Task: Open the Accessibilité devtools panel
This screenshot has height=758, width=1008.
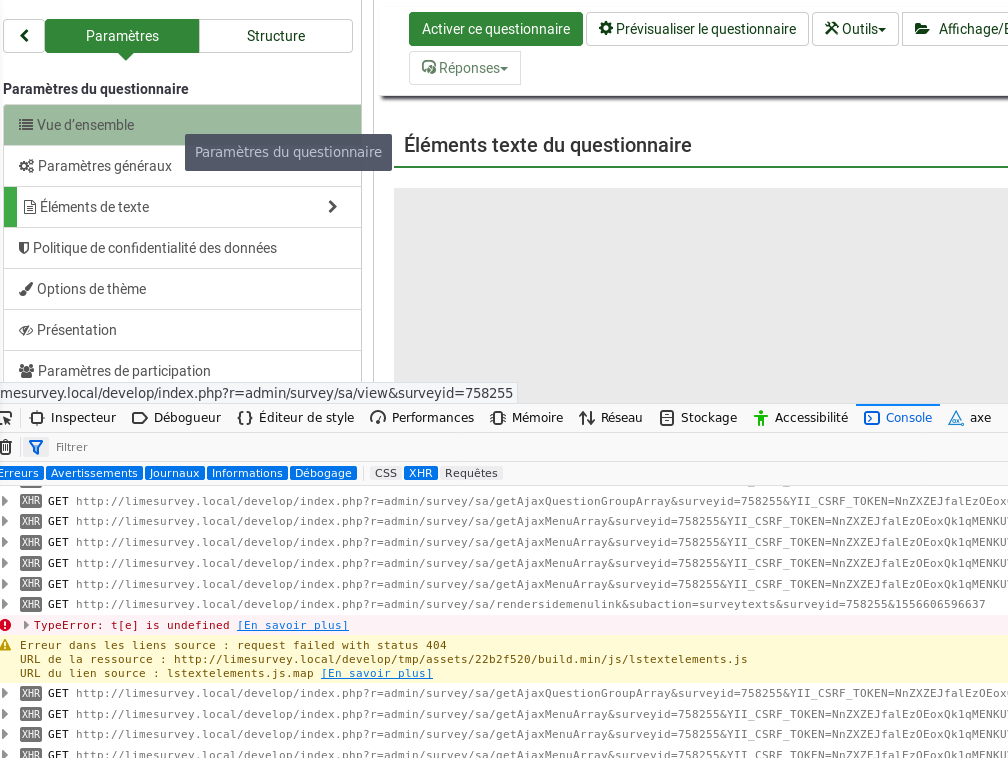Action: [800, 418]
